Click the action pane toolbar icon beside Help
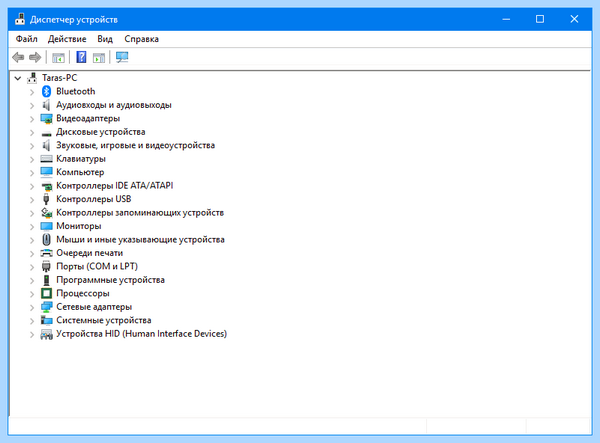 click(x=99, y=58)
